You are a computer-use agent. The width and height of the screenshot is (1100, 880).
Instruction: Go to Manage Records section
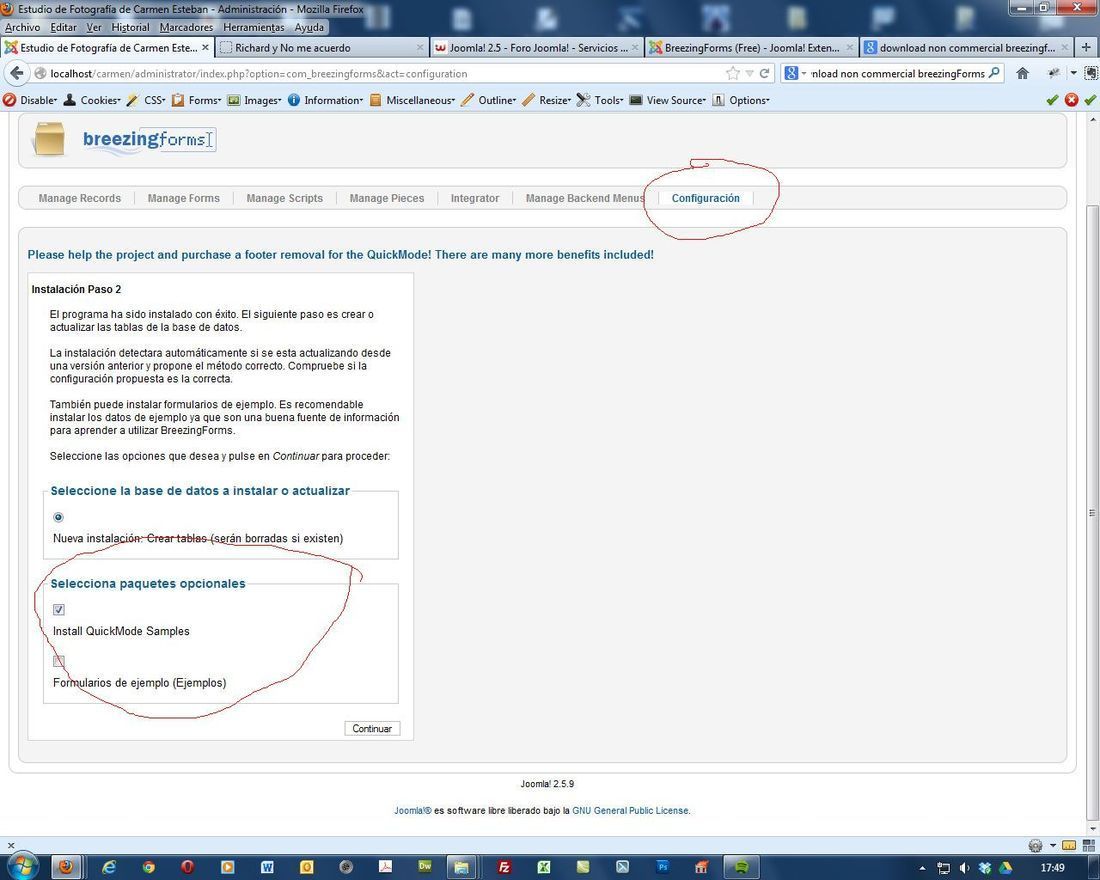click(79, 199)
